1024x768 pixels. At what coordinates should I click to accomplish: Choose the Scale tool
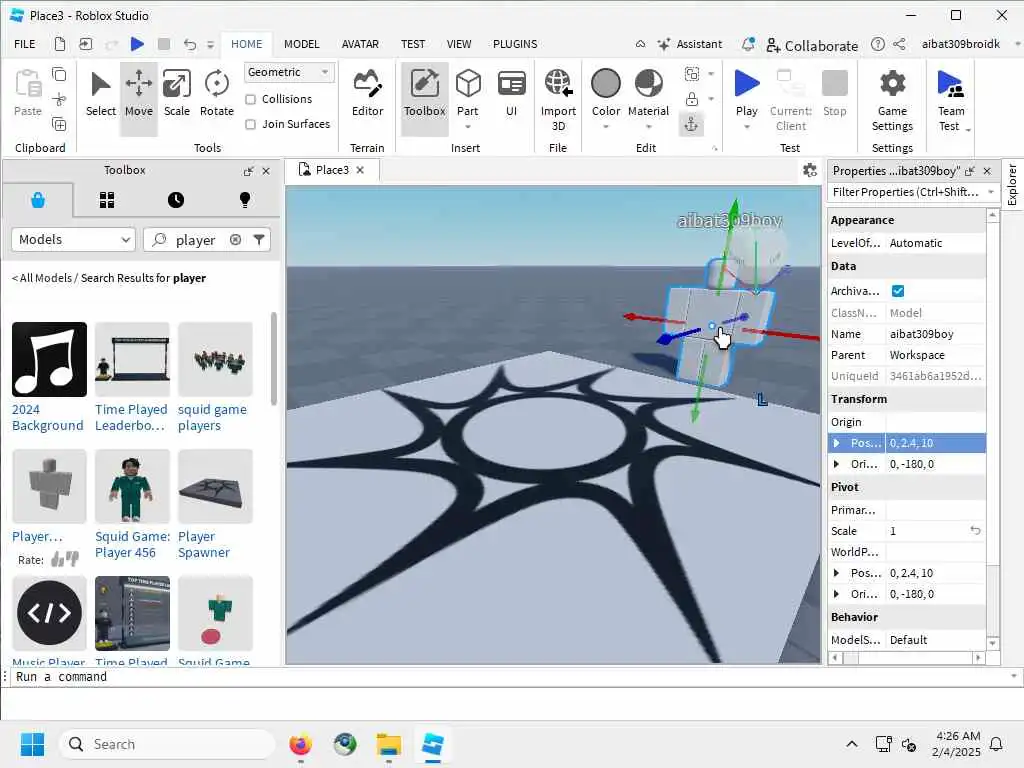coord(177,95)
